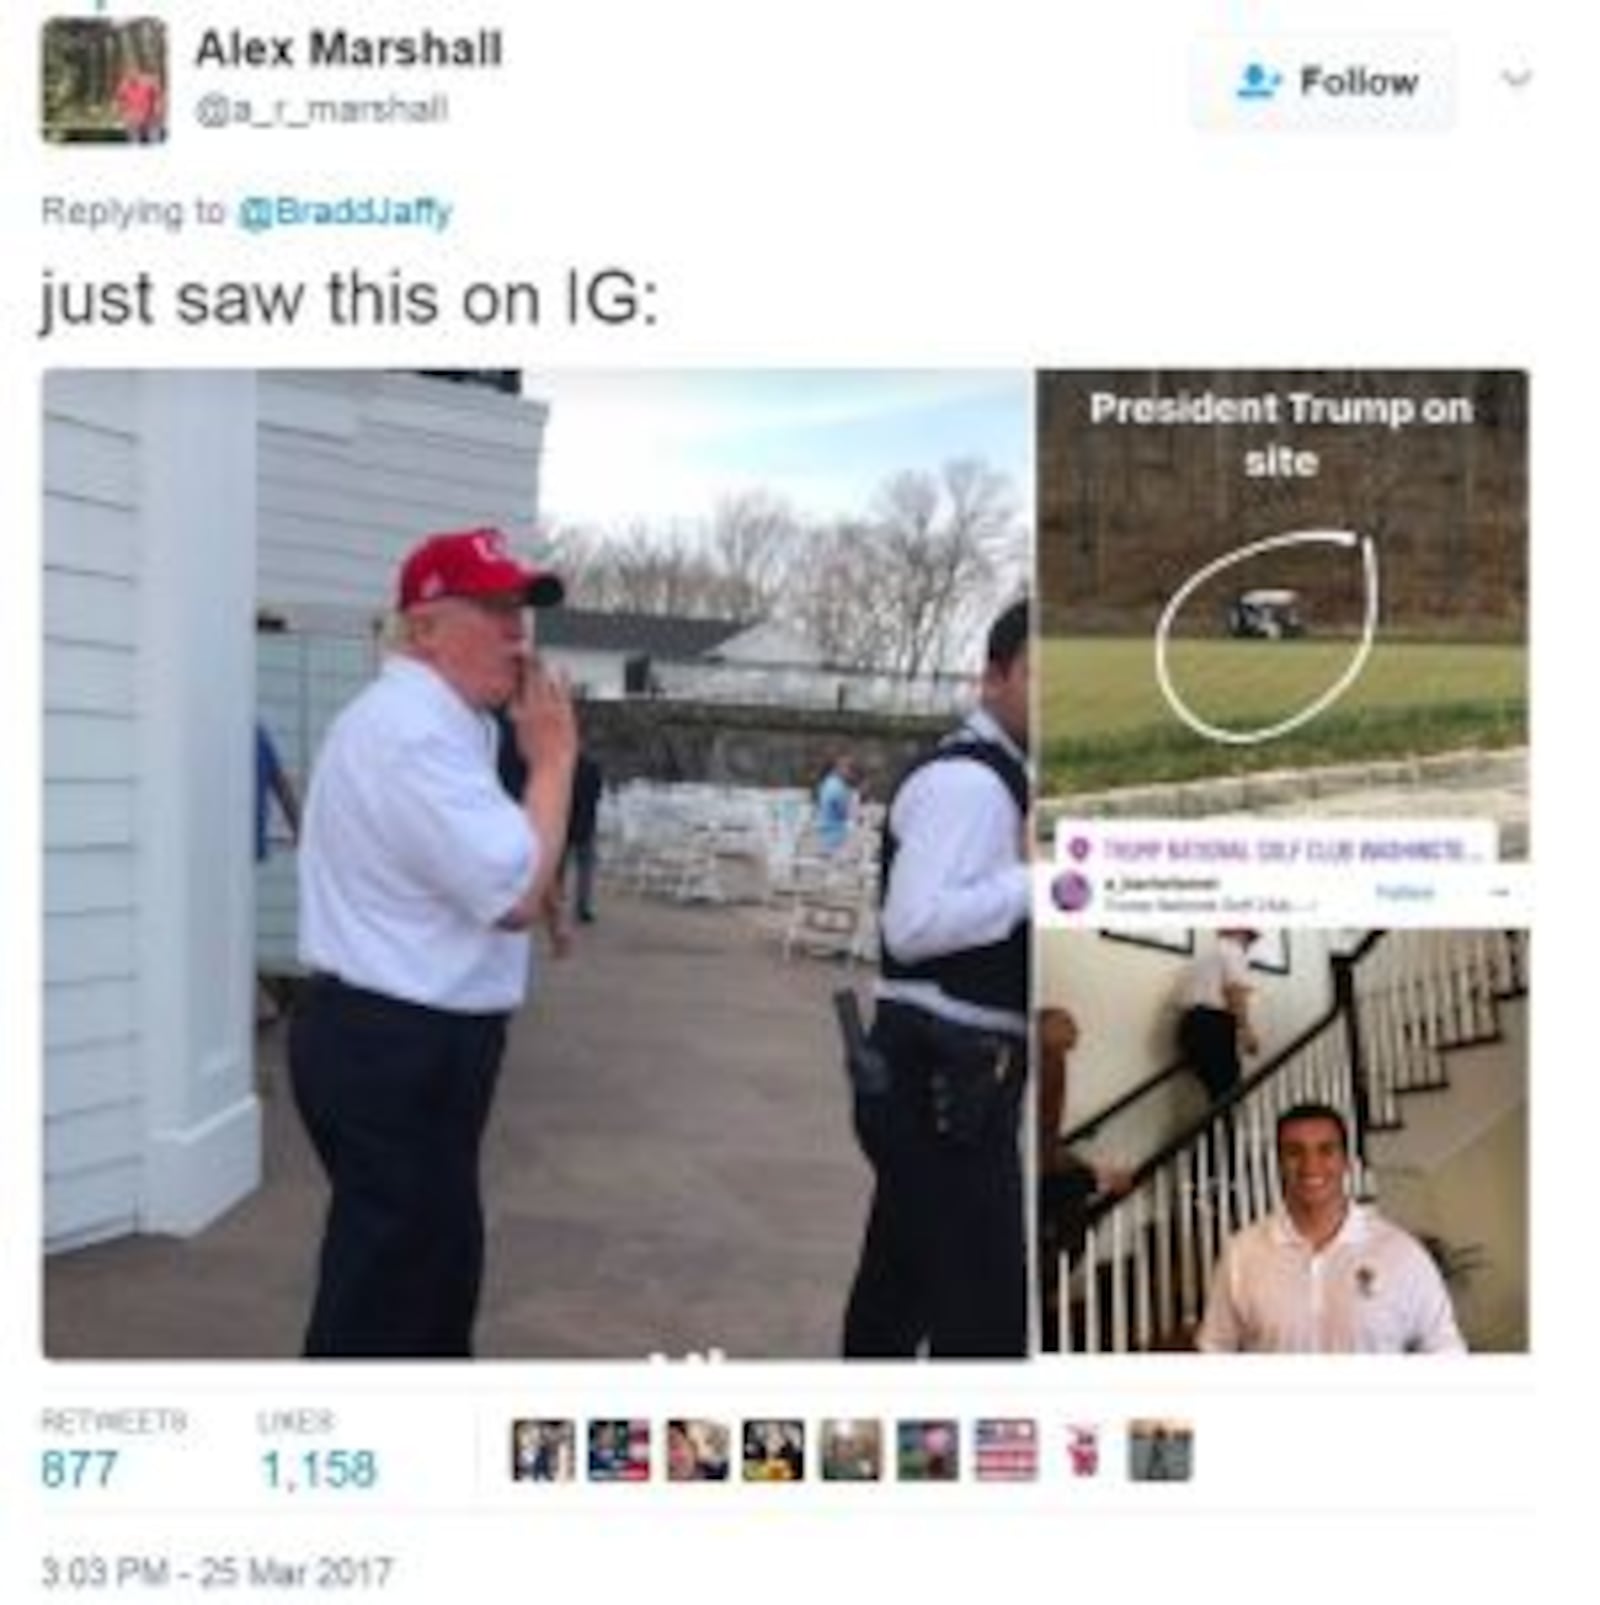Open the last liker avatar
Screen dimensions: 1600x1605
tap(1160, 1450)
